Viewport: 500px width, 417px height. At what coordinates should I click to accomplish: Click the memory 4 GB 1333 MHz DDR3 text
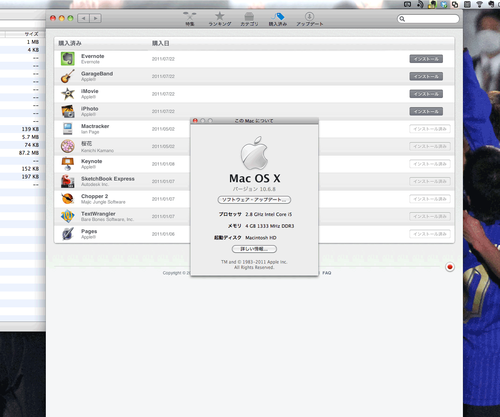click(x=270, y=226)
